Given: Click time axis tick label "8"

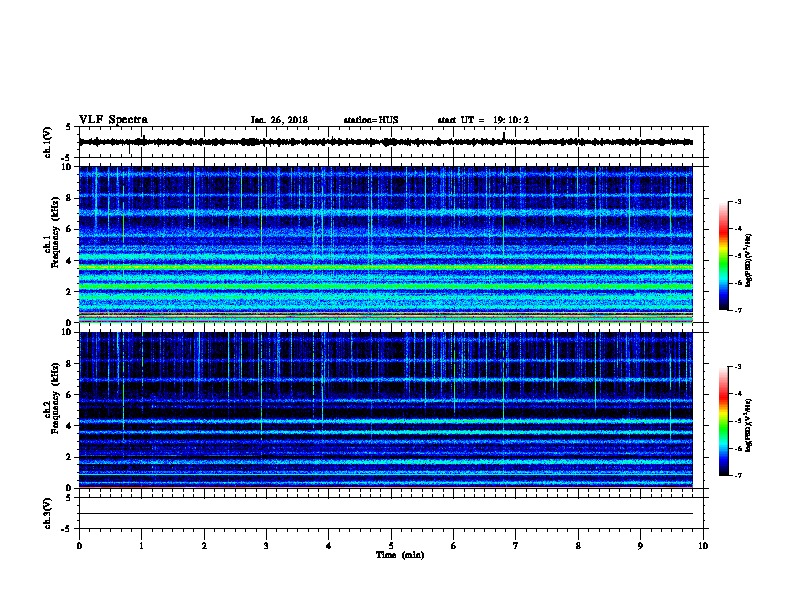Looking at the screenshot, I should (x=578, y=546).
